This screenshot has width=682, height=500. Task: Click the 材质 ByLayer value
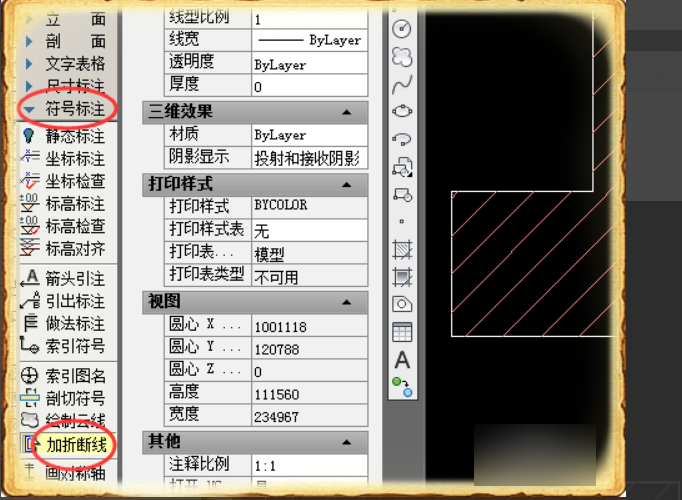[310, 135]
